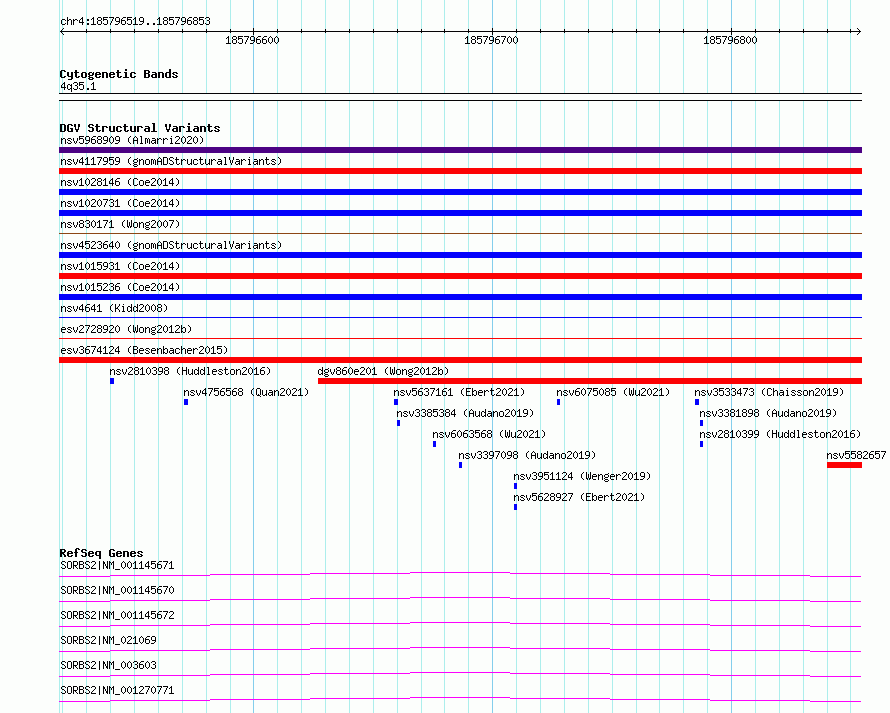
Task: Open the SORBS2|NM_001145670 transcript label
Action: 117,590
